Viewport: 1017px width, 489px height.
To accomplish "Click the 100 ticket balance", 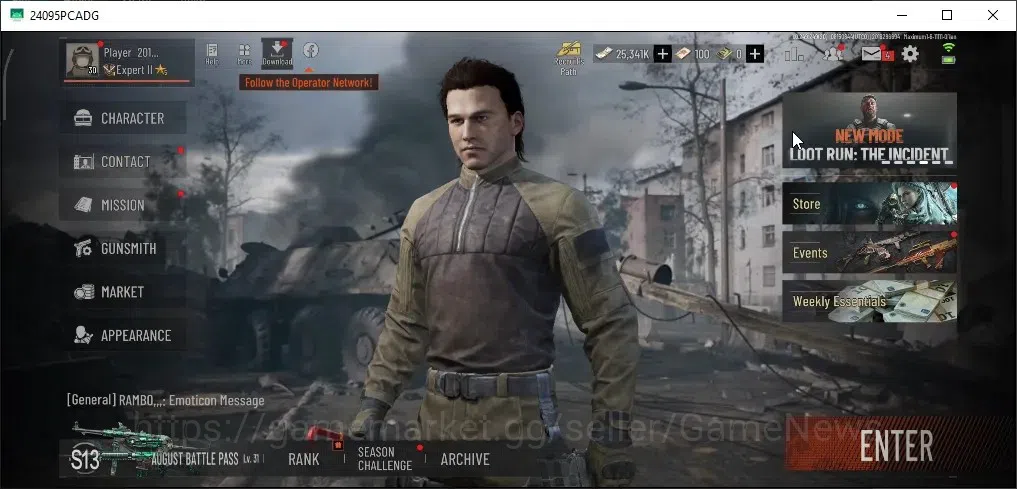I will click(x=702, y=54).
